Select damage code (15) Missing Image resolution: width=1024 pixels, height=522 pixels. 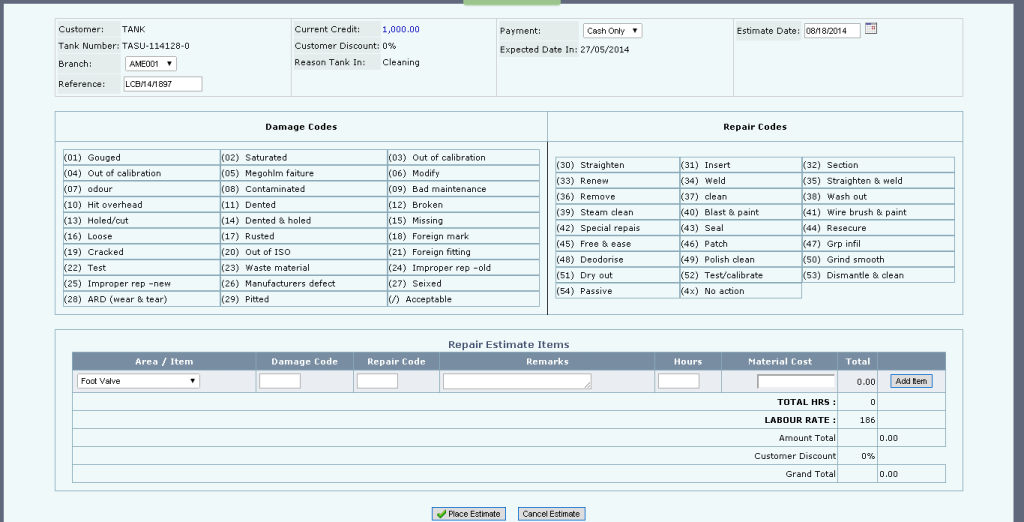point(464,220)
